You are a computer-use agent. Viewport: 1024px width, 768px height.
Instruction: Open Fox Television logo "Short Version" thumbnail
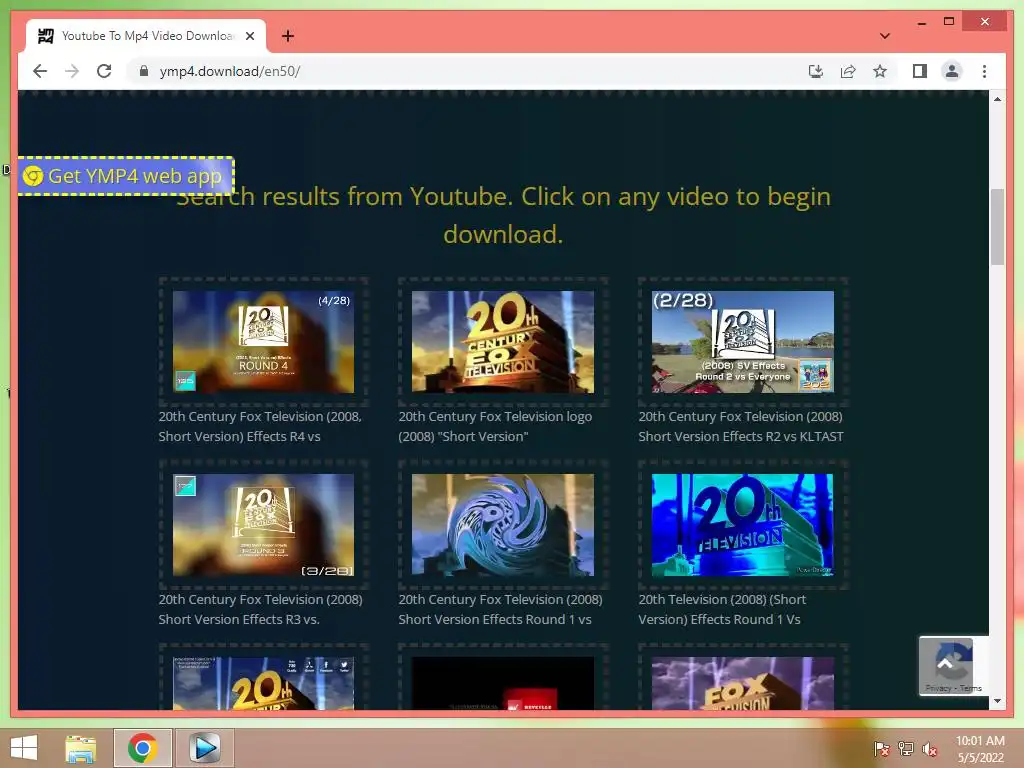click(503, 342)
